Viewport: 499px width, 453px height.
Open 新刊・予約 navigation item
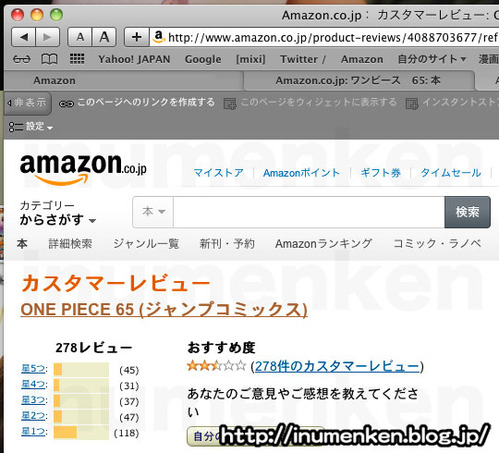click(227, 244)
